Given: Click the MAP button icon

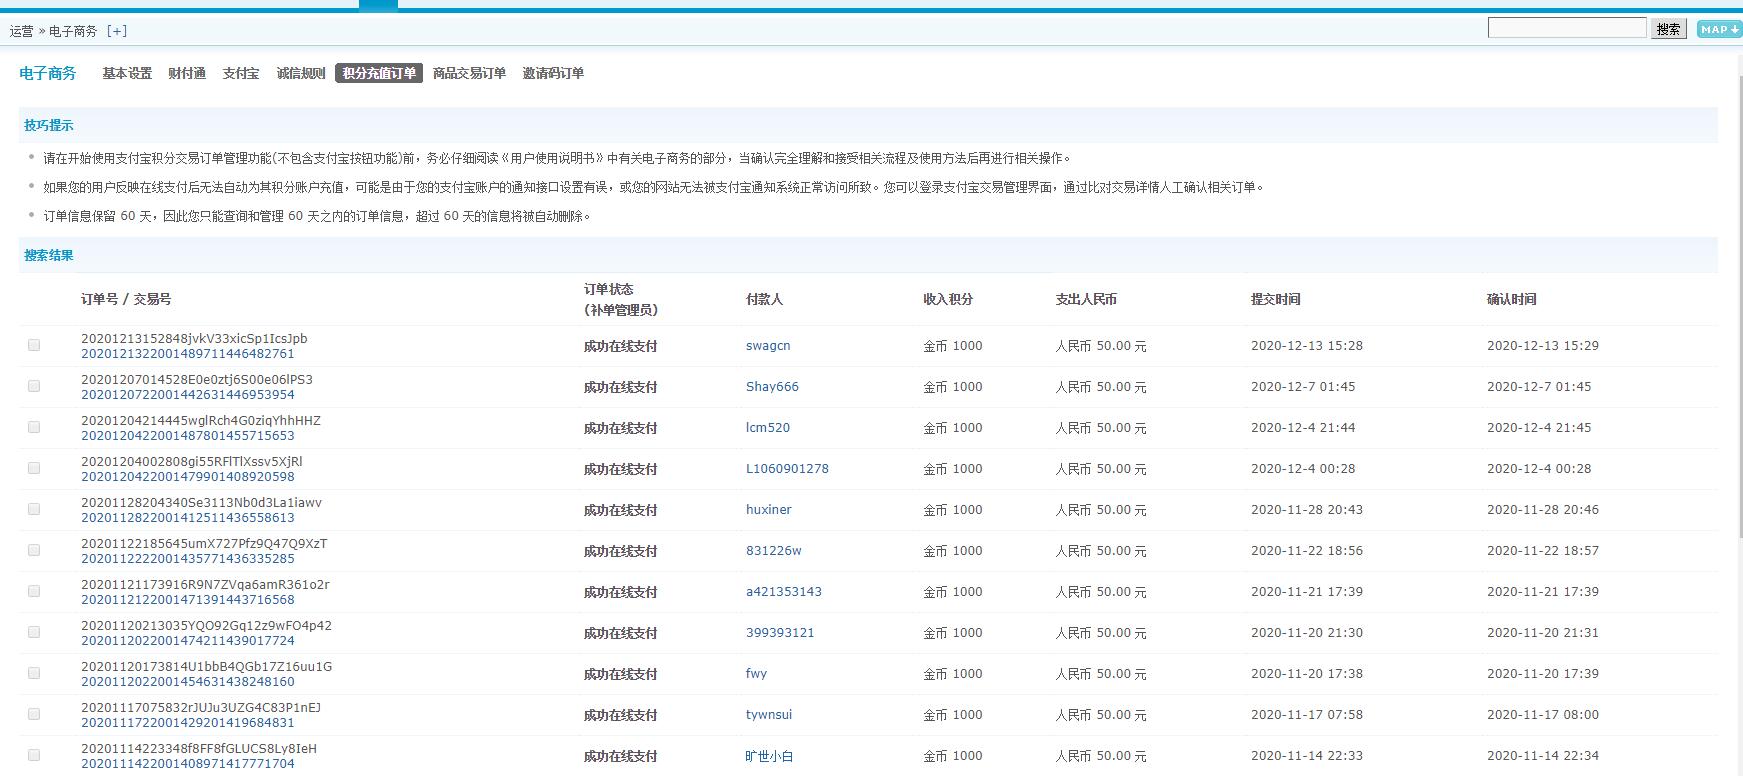Looking at the screenshot, I should coord(1718,29).
